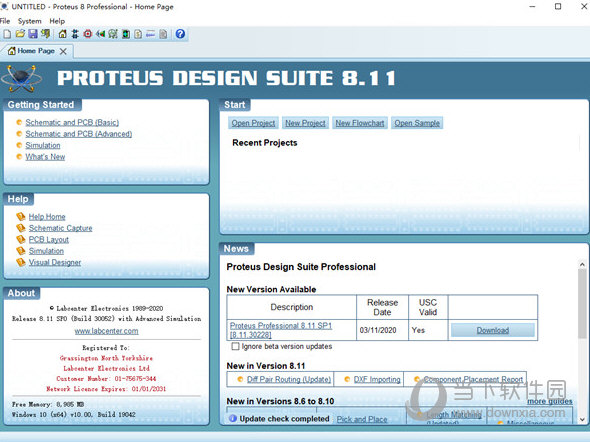Viewport: 590px width, 442px height.
Task: Open PCB Layout via the red chip icon
Action: coord(88,34)
